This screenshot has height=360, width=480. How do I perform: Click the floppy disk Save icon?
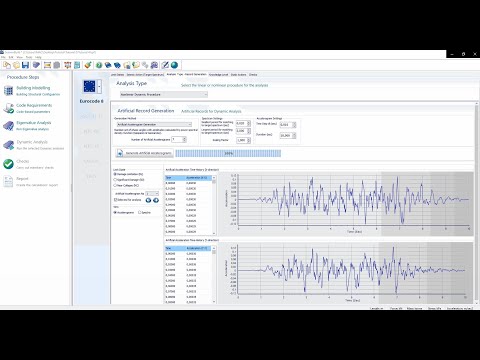[25, 65]
